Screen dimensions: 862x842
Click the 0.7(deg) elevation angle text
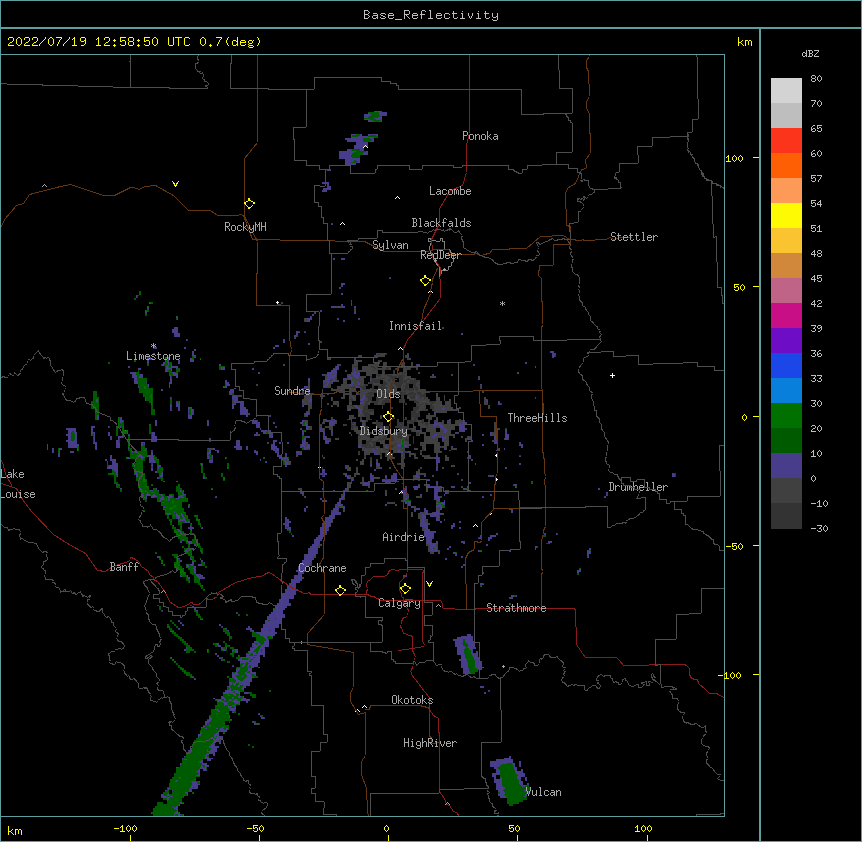point(230,42)
